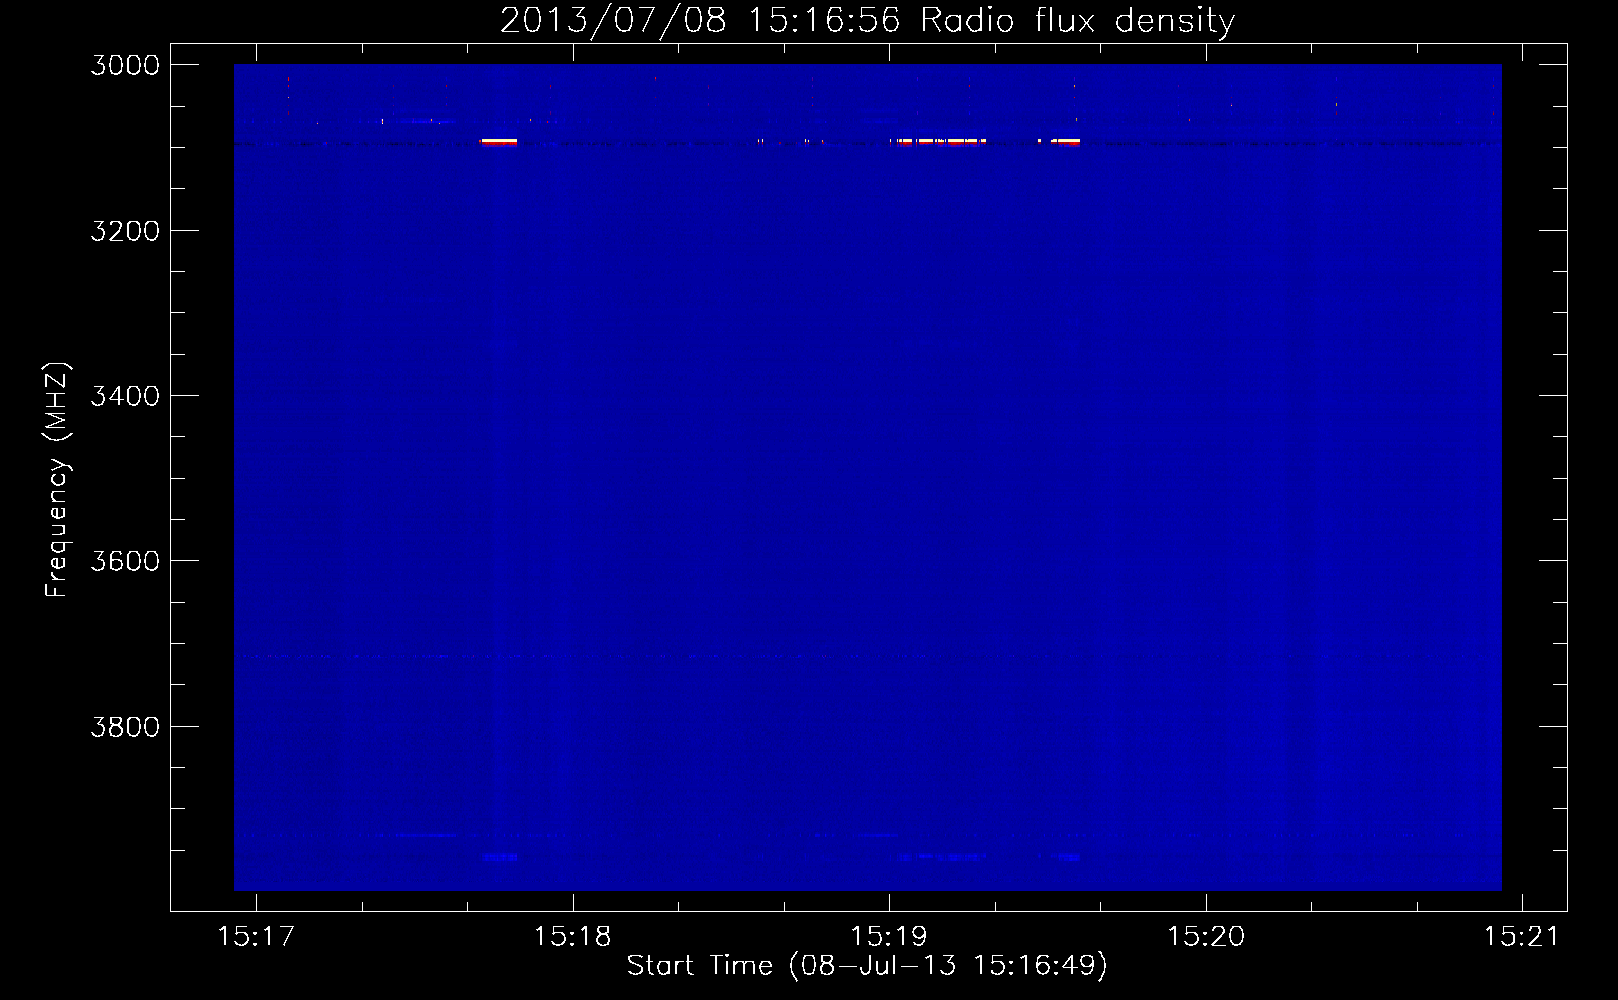Click the 3200 frequency axis label
The height and width of the screenshot is (1000, 1618).
click(125, 231)
